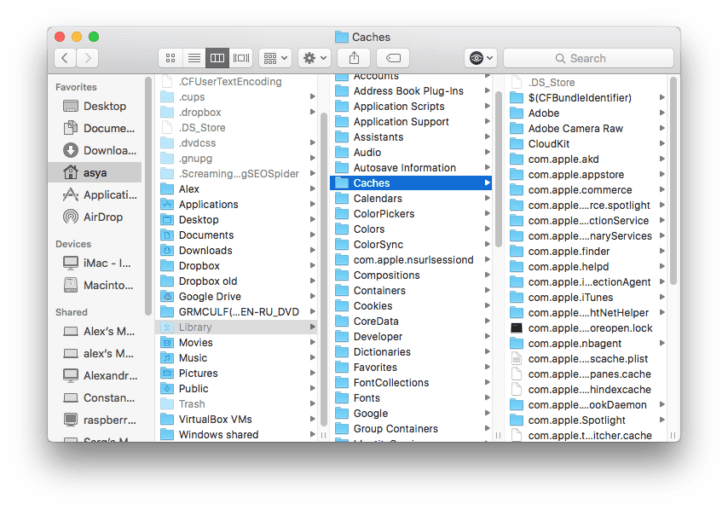This screenshot has width=728, height=510.
Task: Click the Caches column vertical scrollbar
Action: pyautogui.click(x=673, y=181)
